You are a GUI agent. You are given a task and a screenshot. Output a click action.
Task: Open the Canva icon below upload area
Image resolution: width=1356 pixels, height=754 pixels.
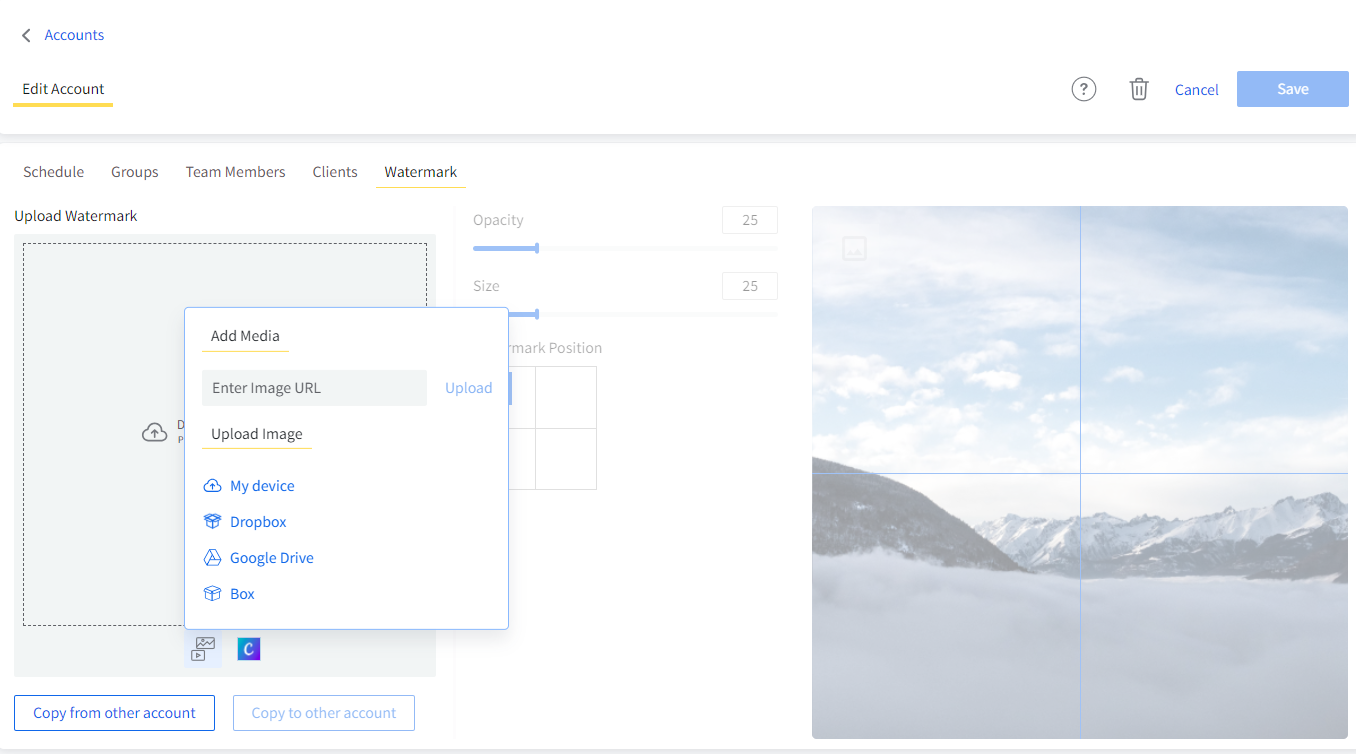248,649
